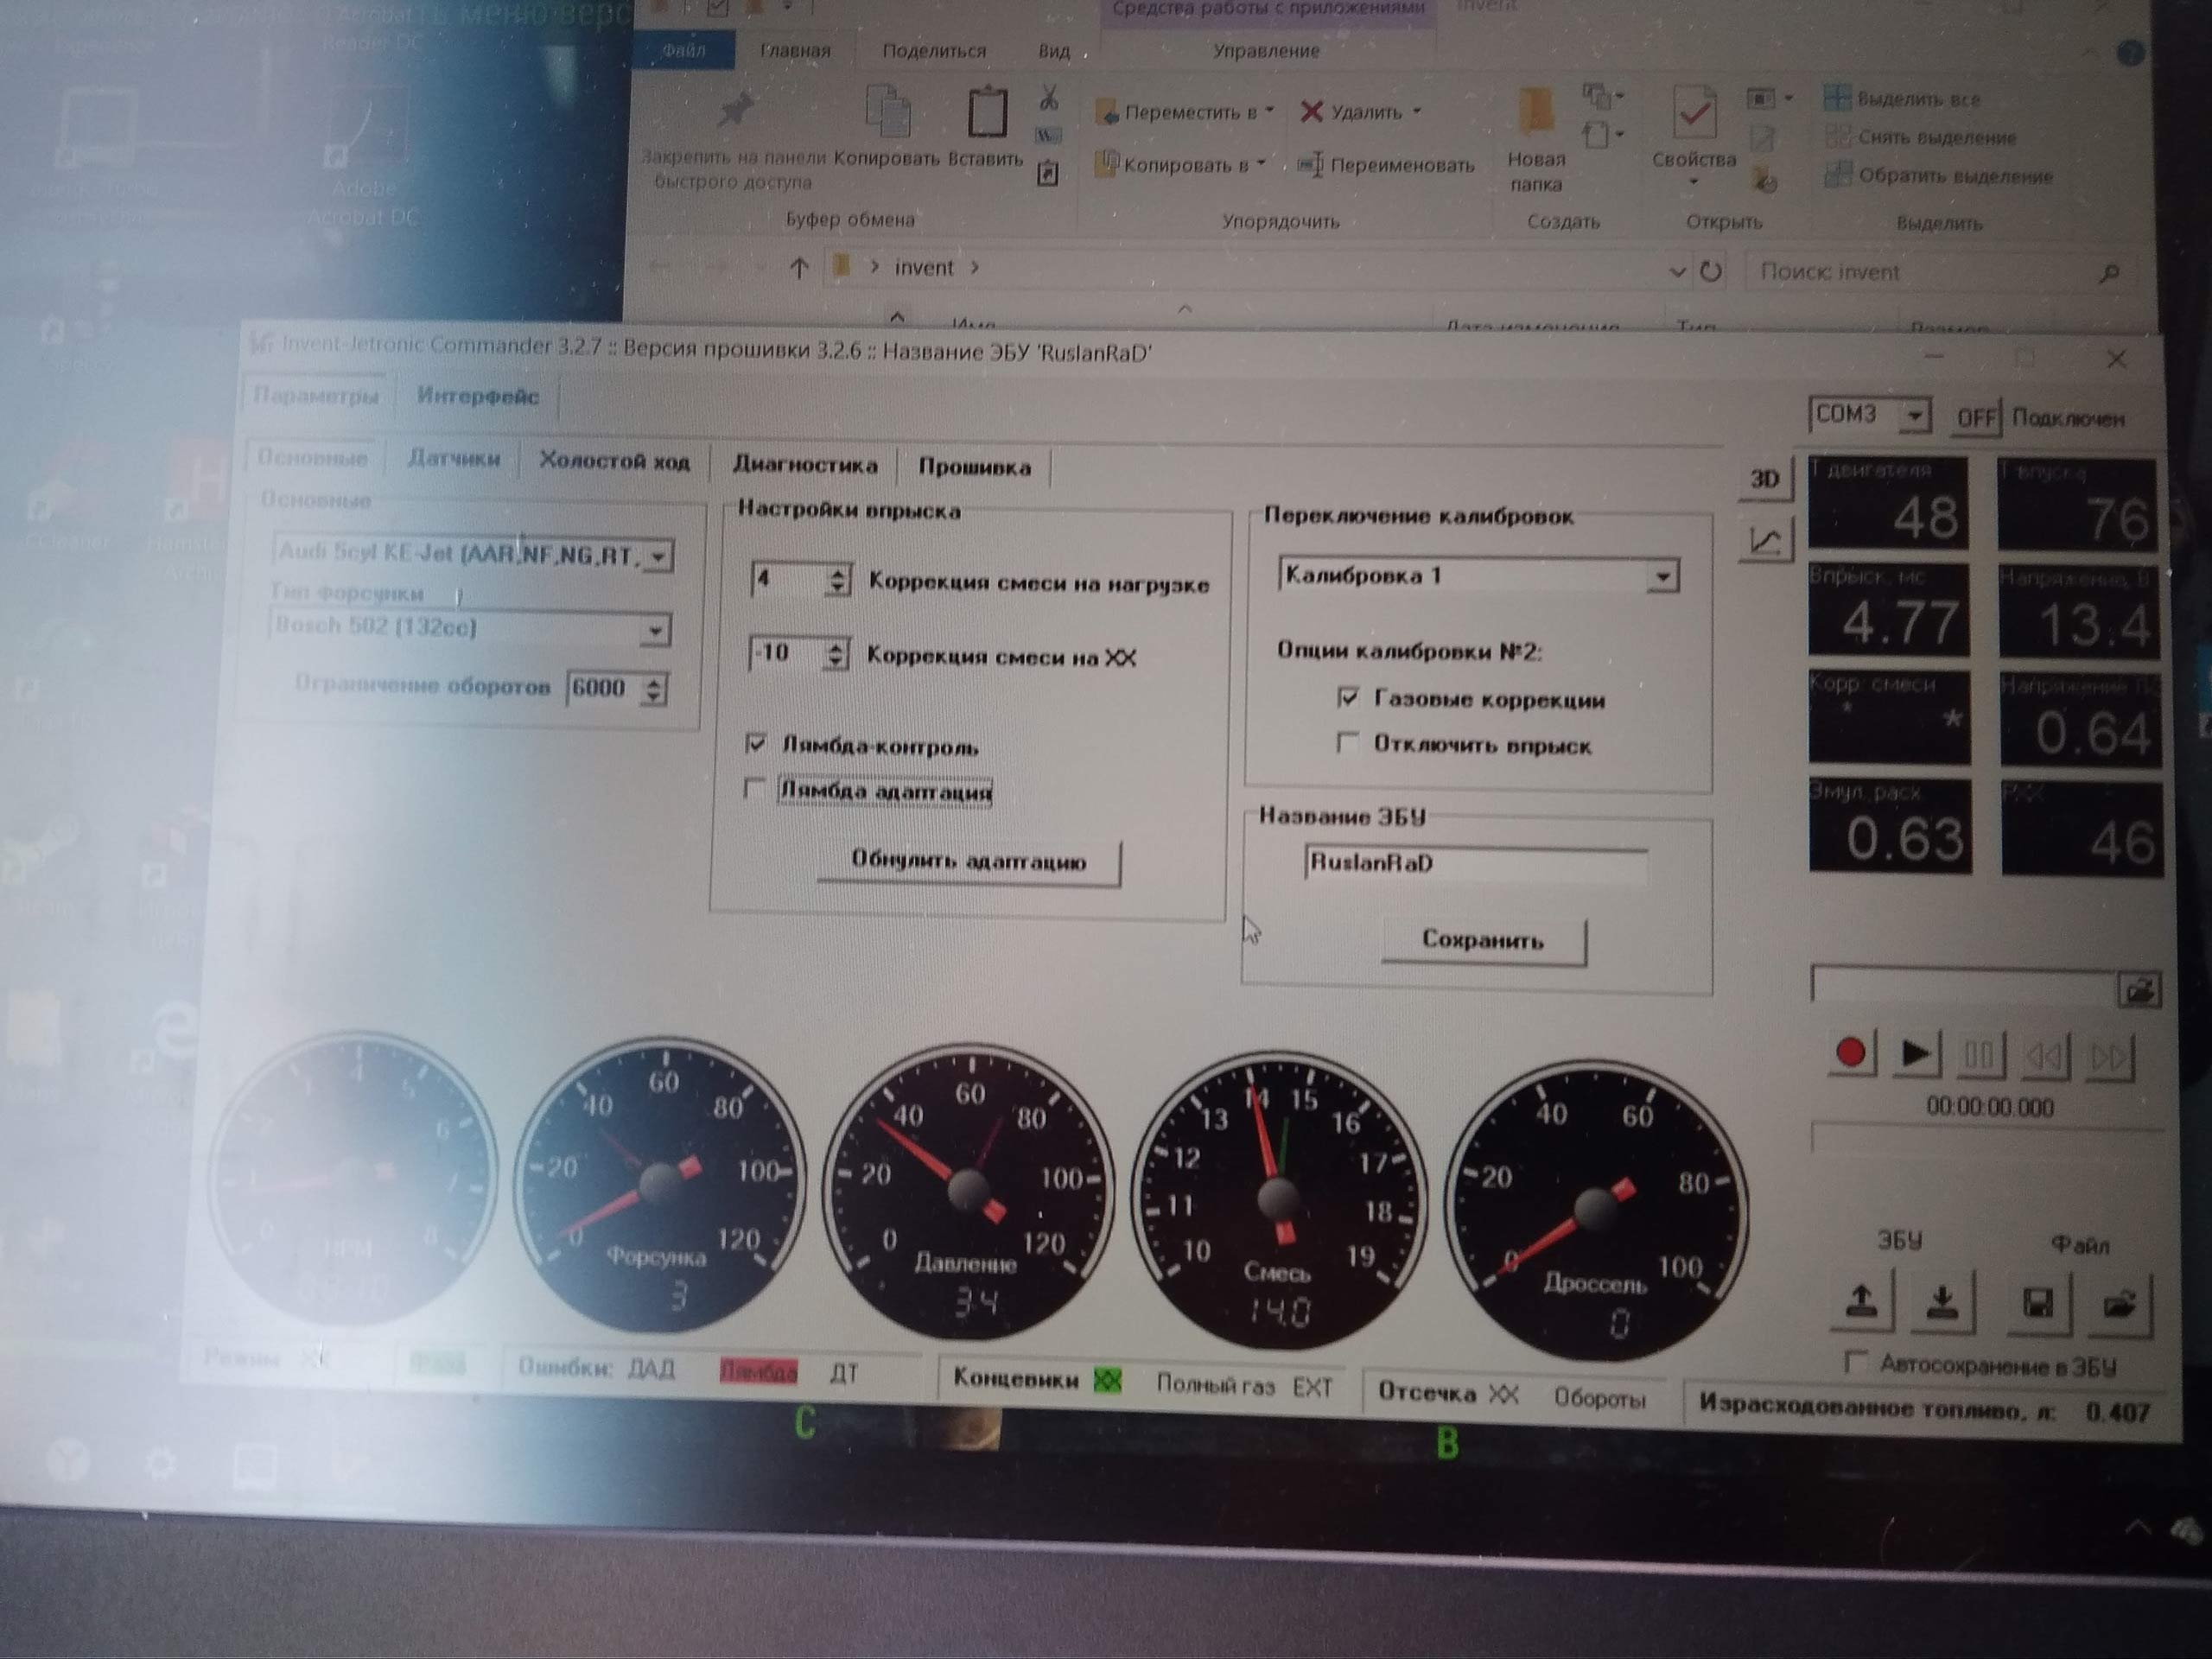Open the COM3 port dropdown
Screen dimensions: 2212x1659
pyautogui.click(x=1914, y=415)
